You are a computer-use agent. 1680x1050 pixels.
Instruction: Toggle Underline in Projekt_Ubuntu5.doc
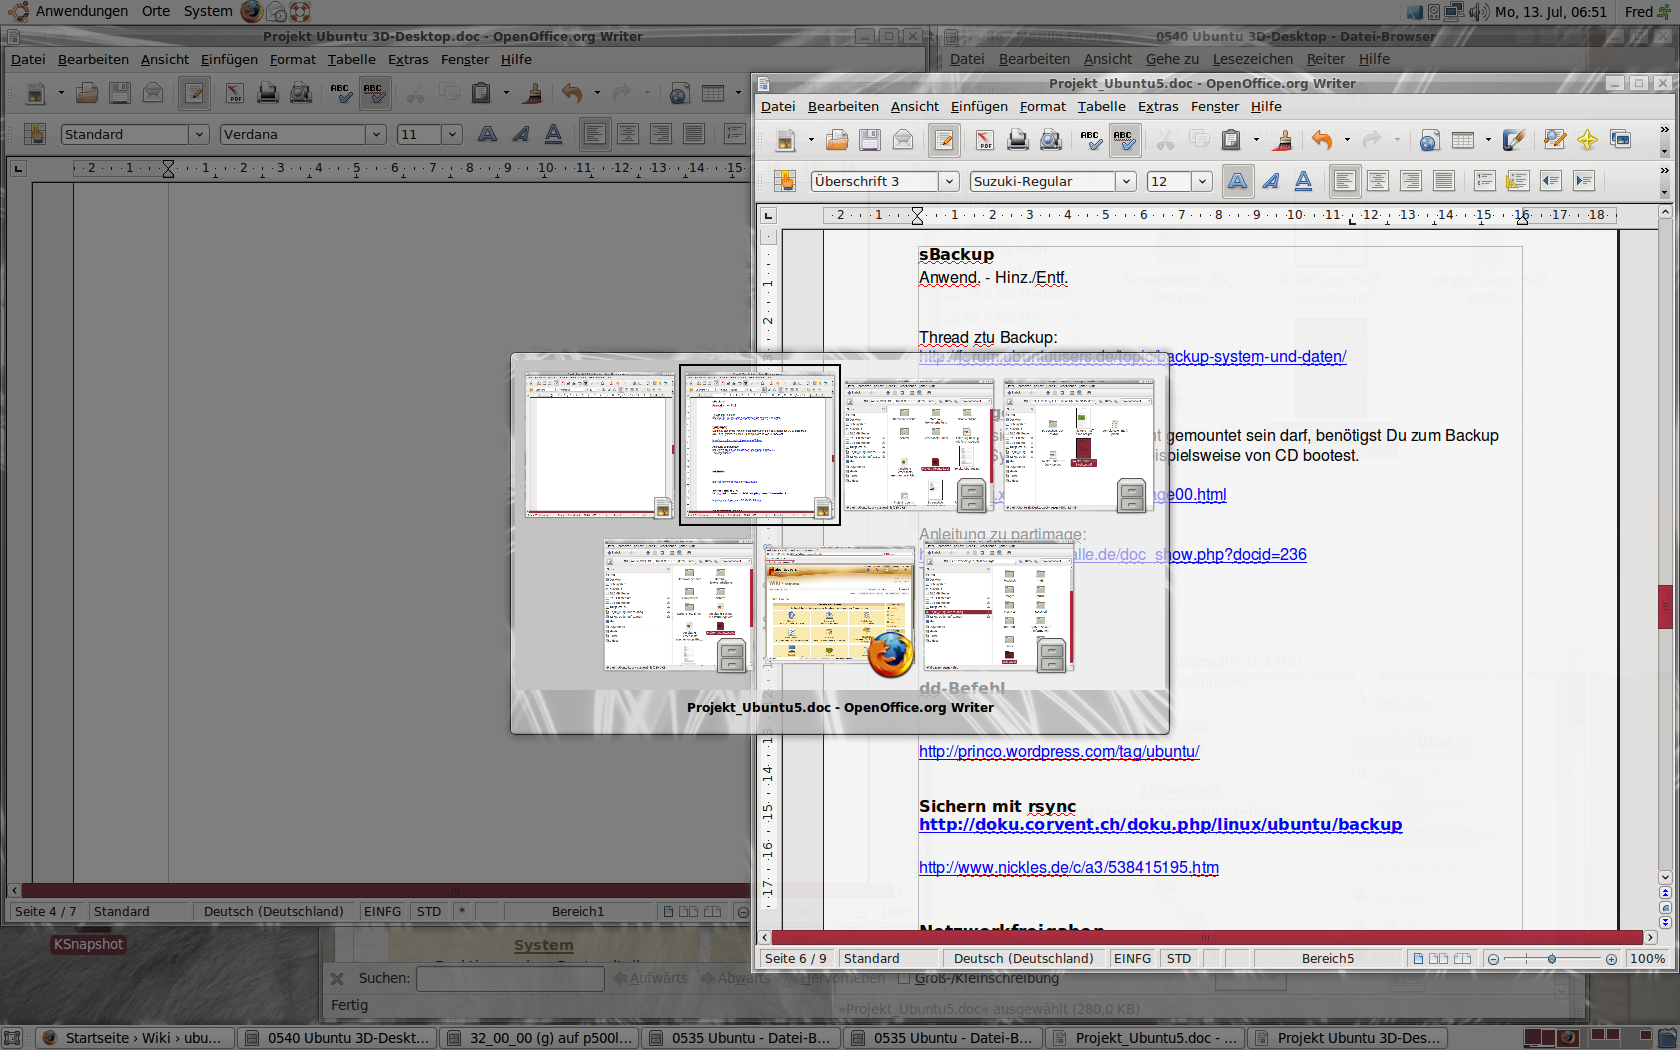1304,181
